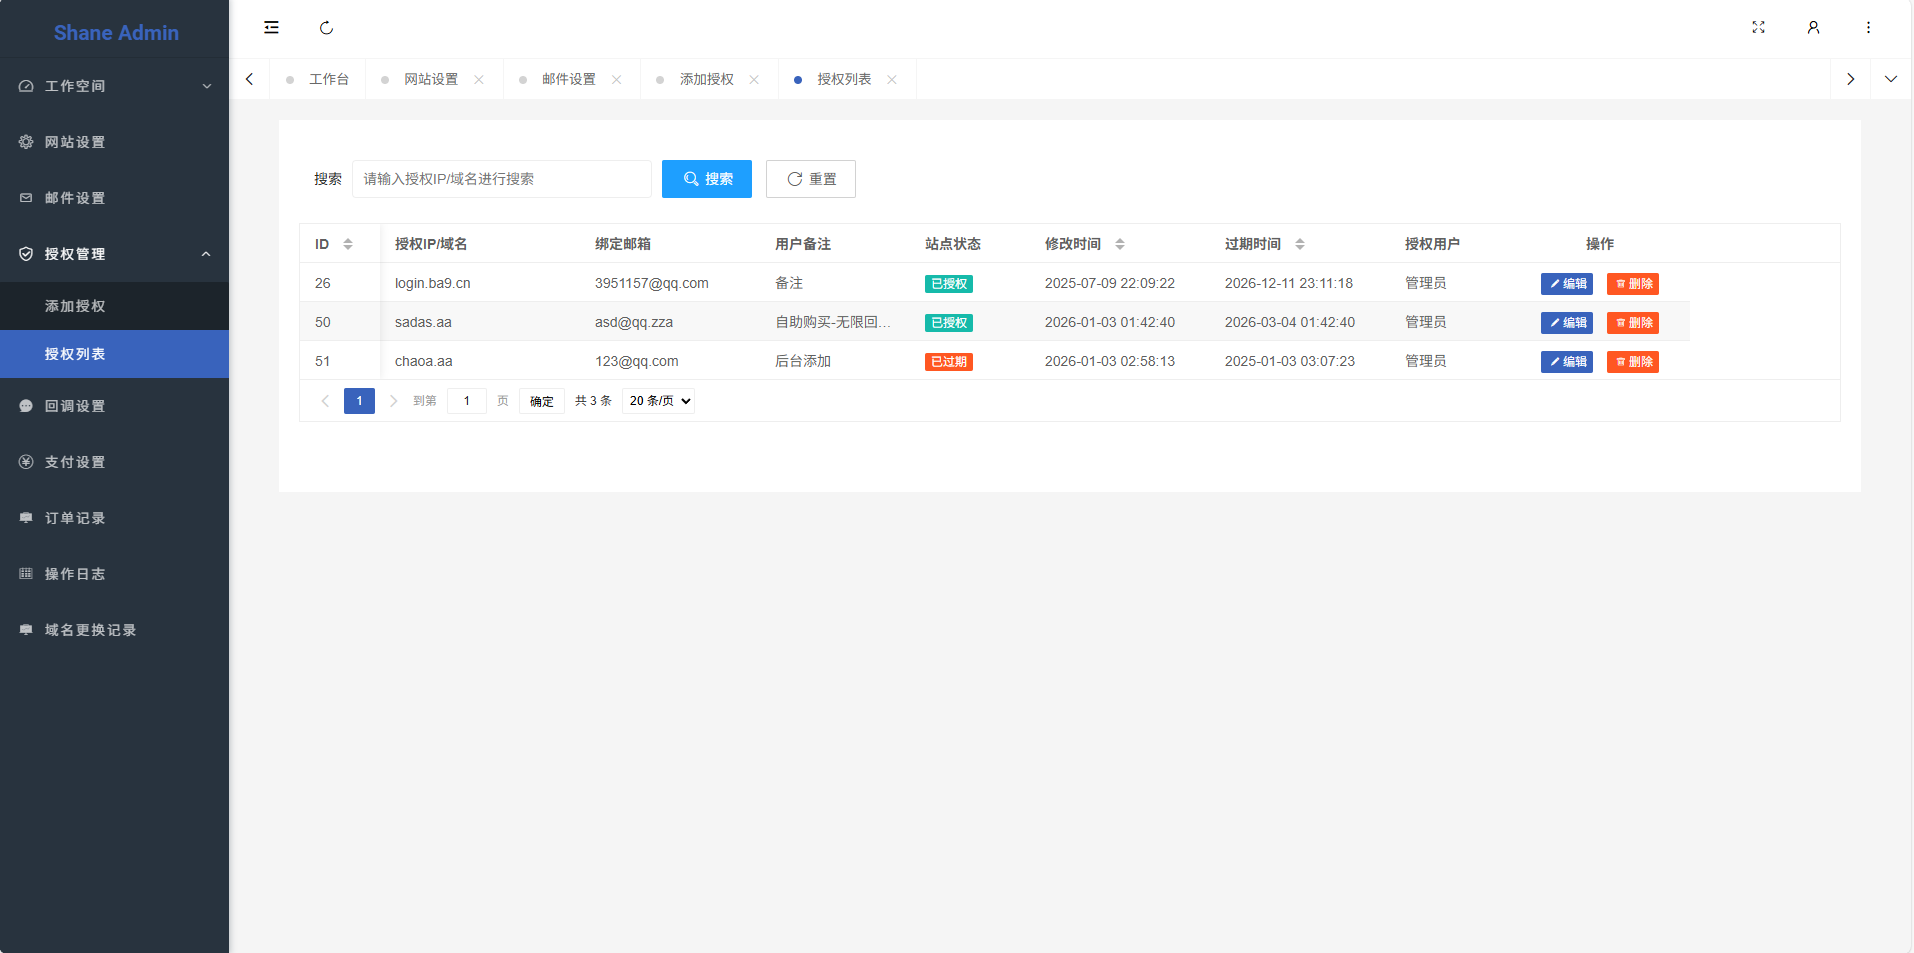Open the tab list dropdown chevron
The width and height of the screenshot is (1914, 953).
(1890, 79)
